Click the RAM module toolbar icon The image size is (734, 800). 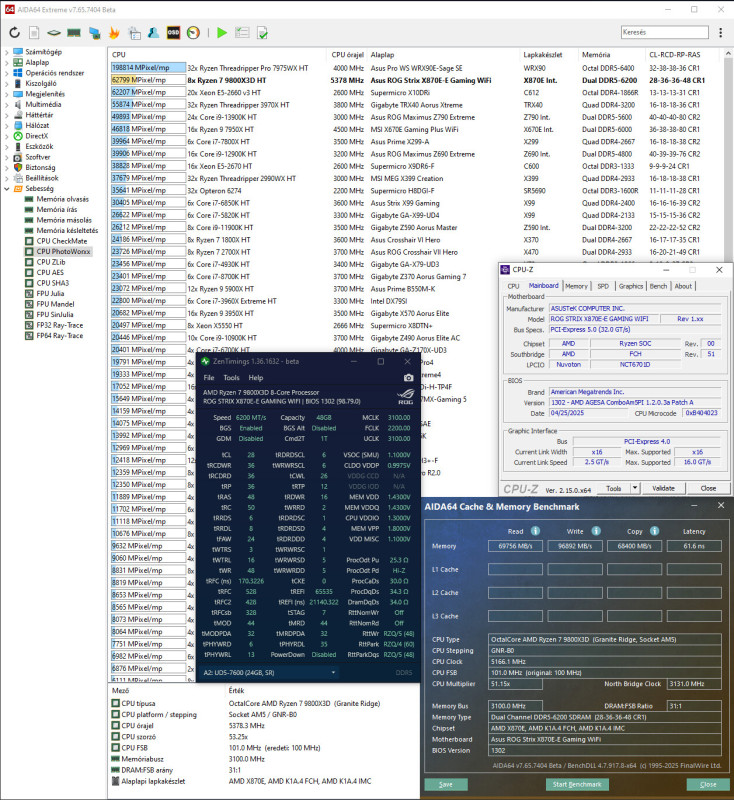tap(74, 33)
